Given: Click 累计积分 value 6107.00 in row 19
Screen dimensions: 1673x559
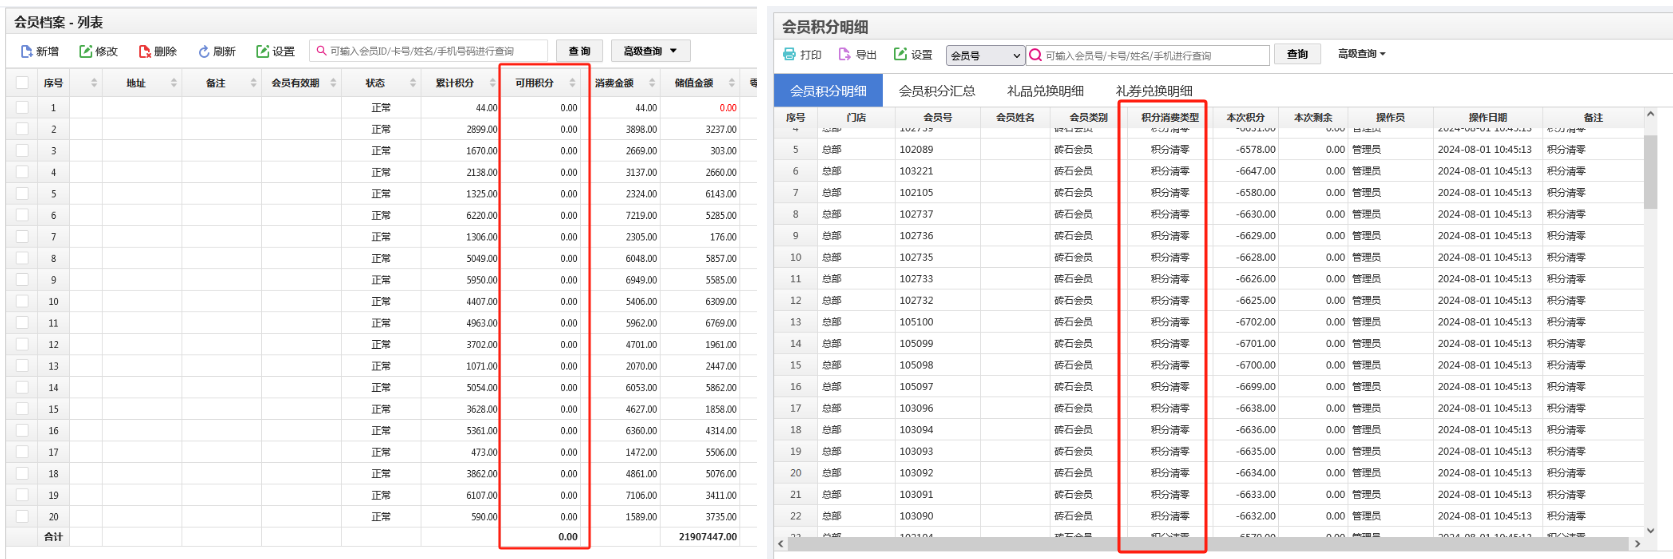Looking at the screenshot, I should [x=481, y=495].
